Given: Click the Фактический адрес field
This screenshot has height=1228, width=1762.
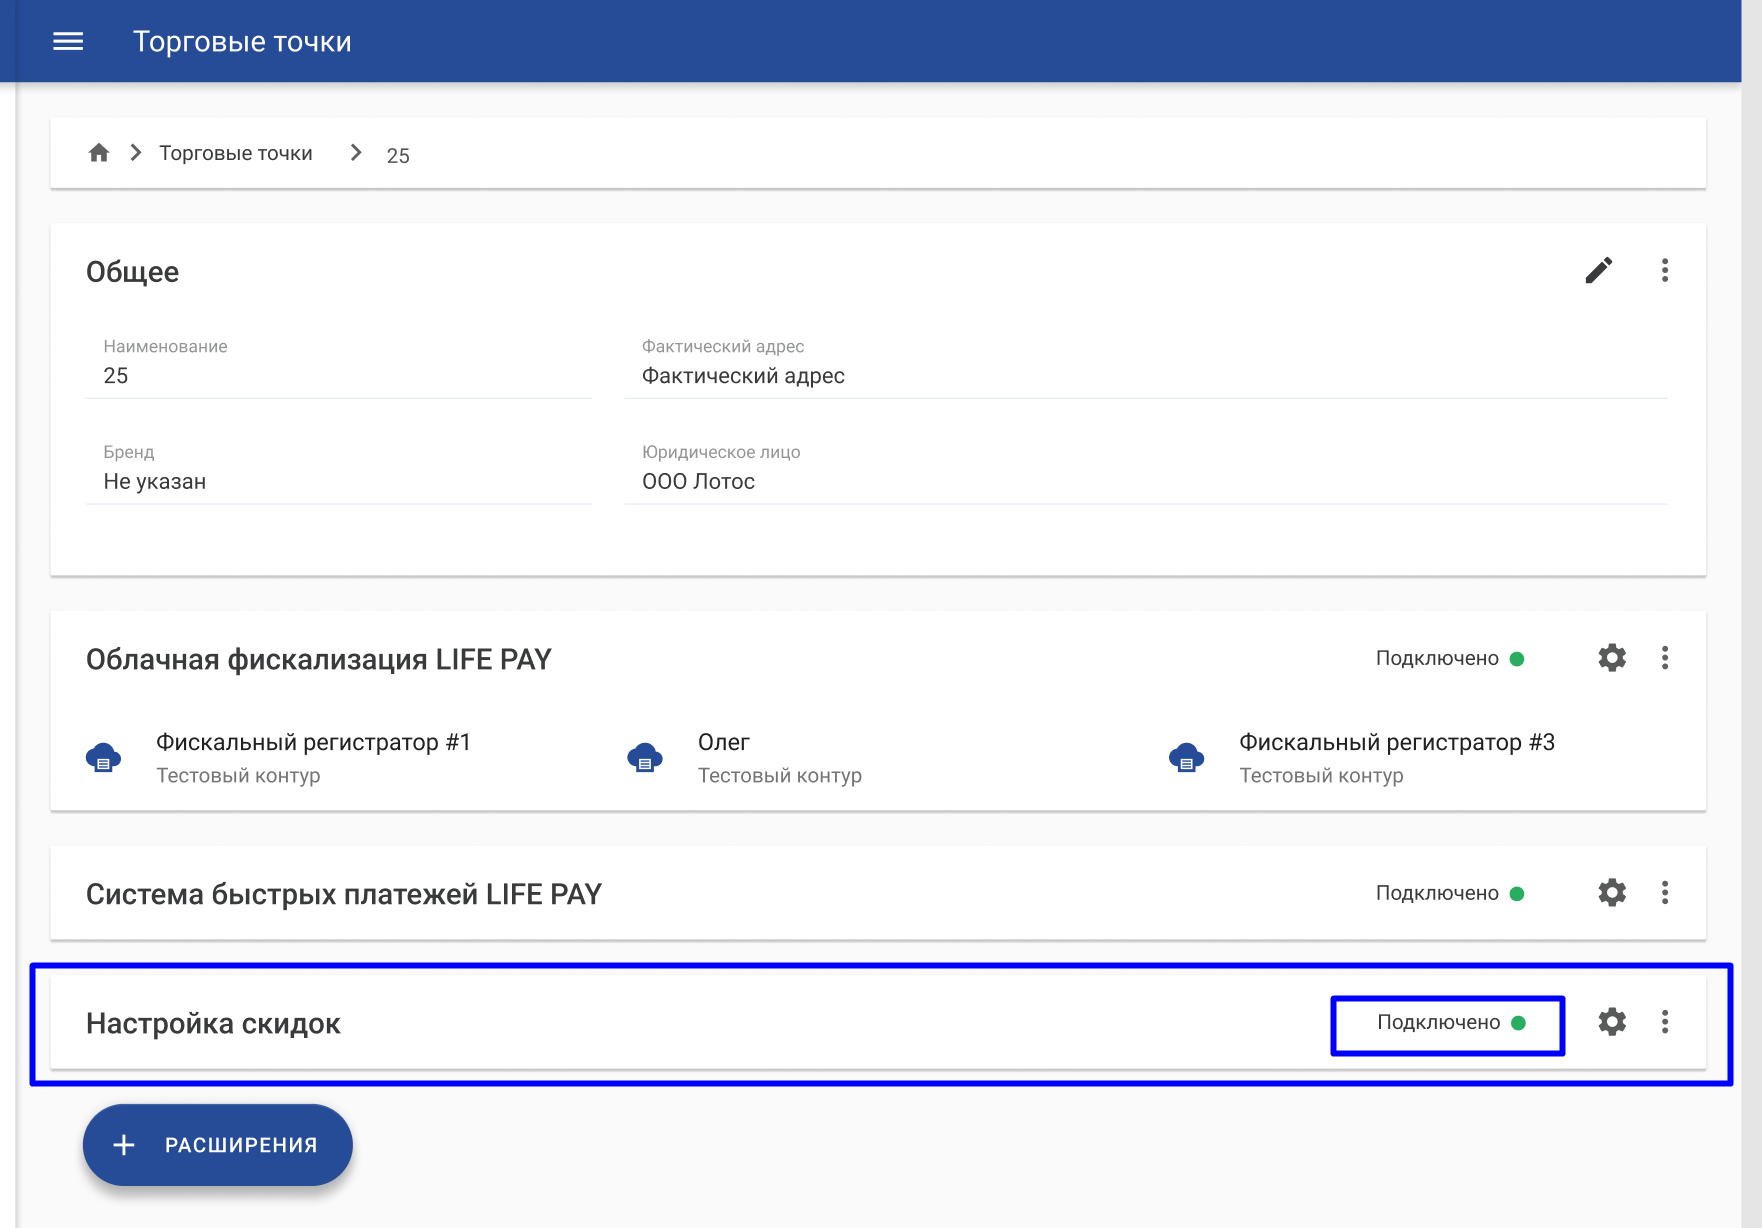Looking at the screenshot, I should pyautogui.click(x=1146, y=366).
